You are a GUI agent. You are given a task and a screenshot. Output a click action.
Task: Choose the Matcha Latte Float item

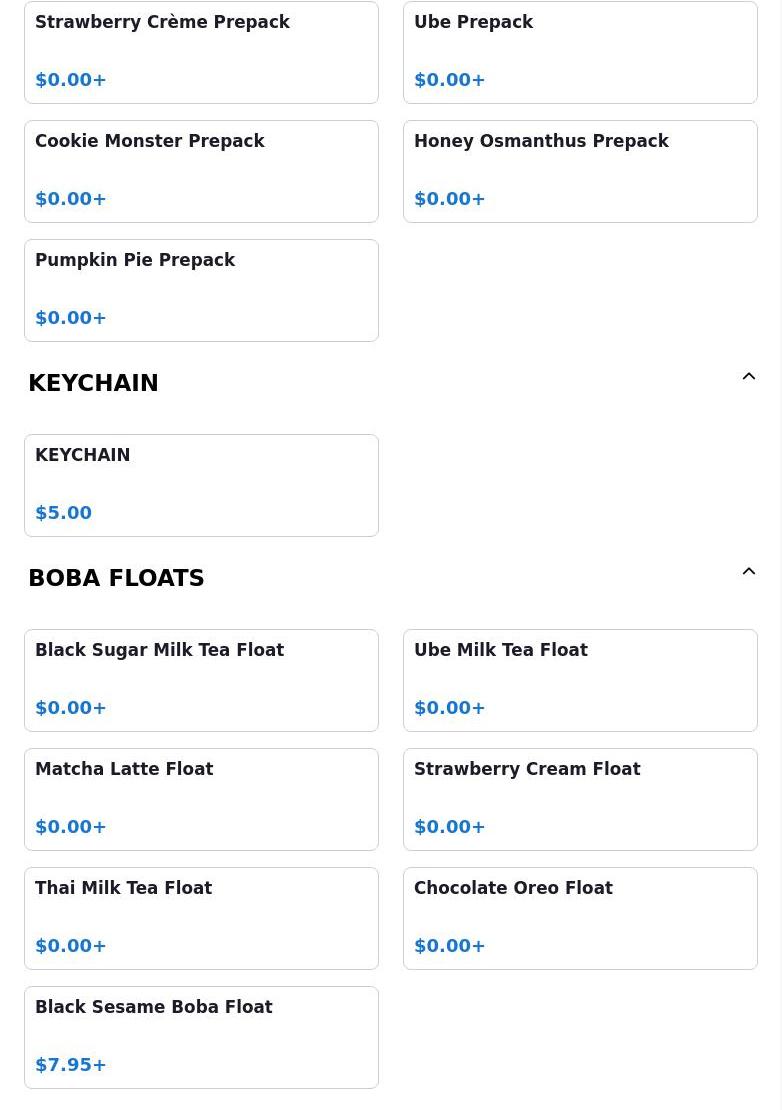click(201, 799)
